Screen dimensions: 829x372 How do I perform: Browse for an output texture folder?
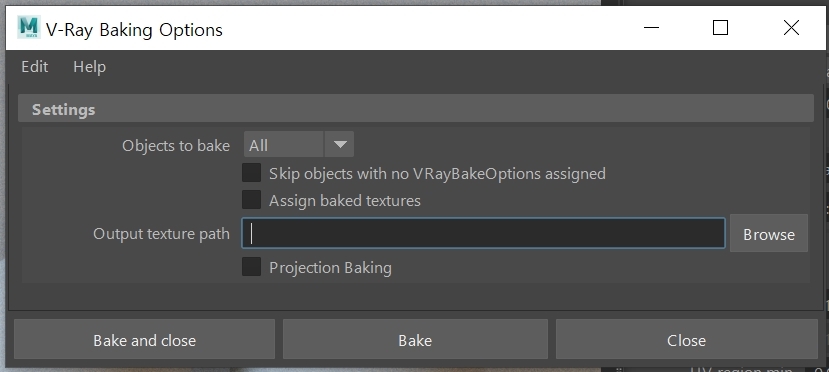[769, 233]
